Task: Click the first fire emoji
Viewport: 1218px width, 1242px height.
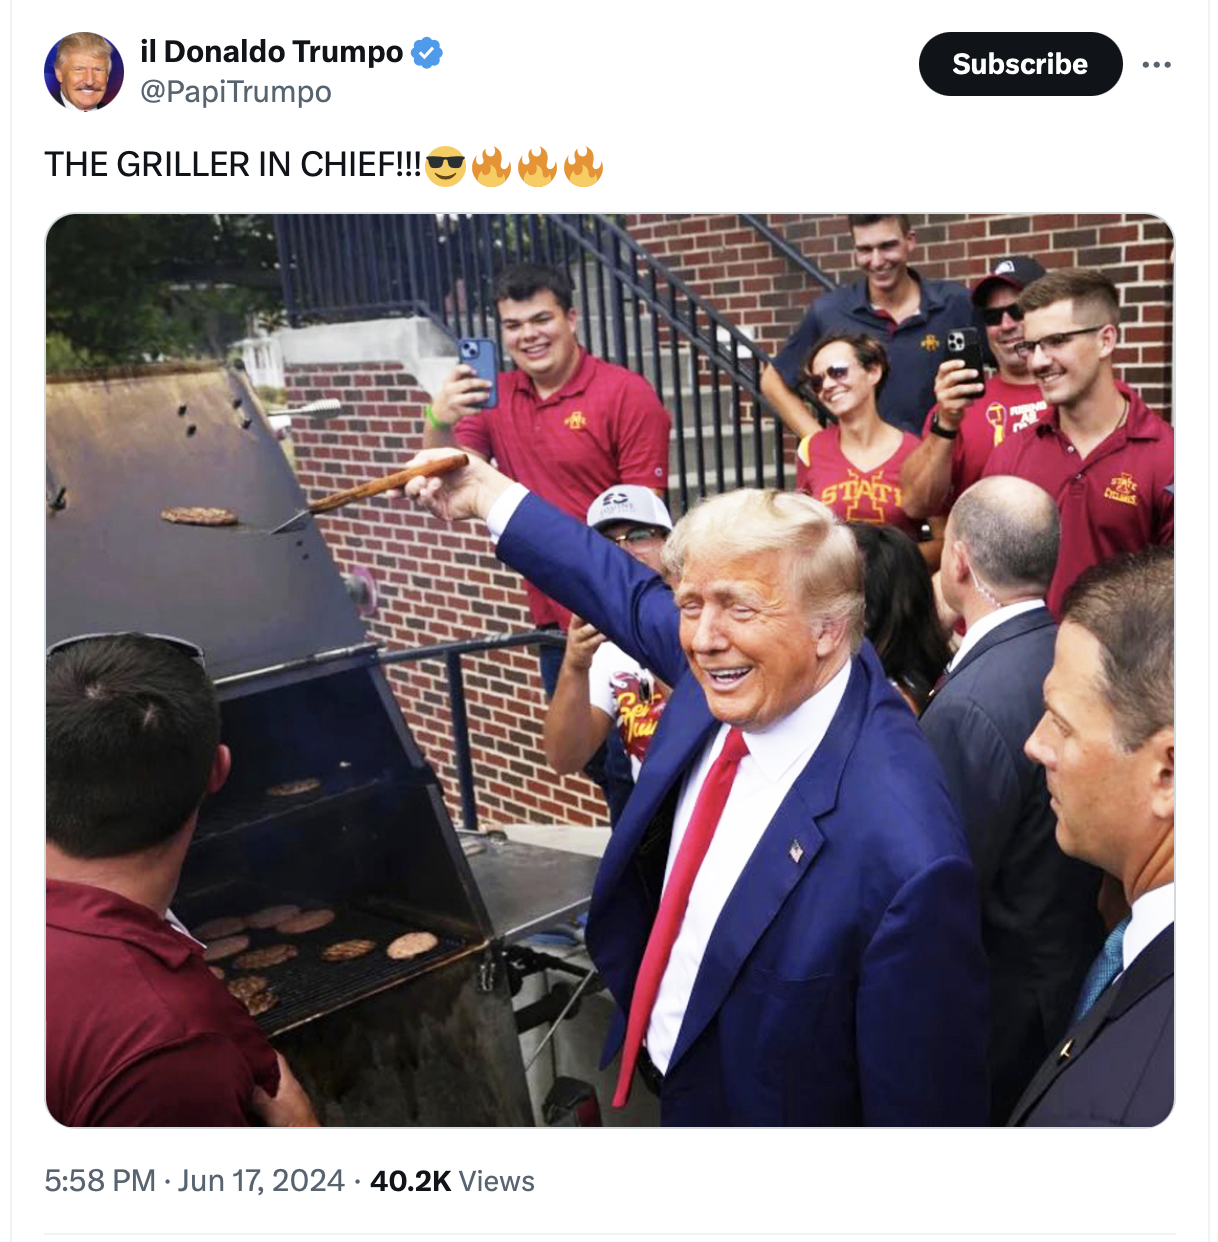Action: 491,166
